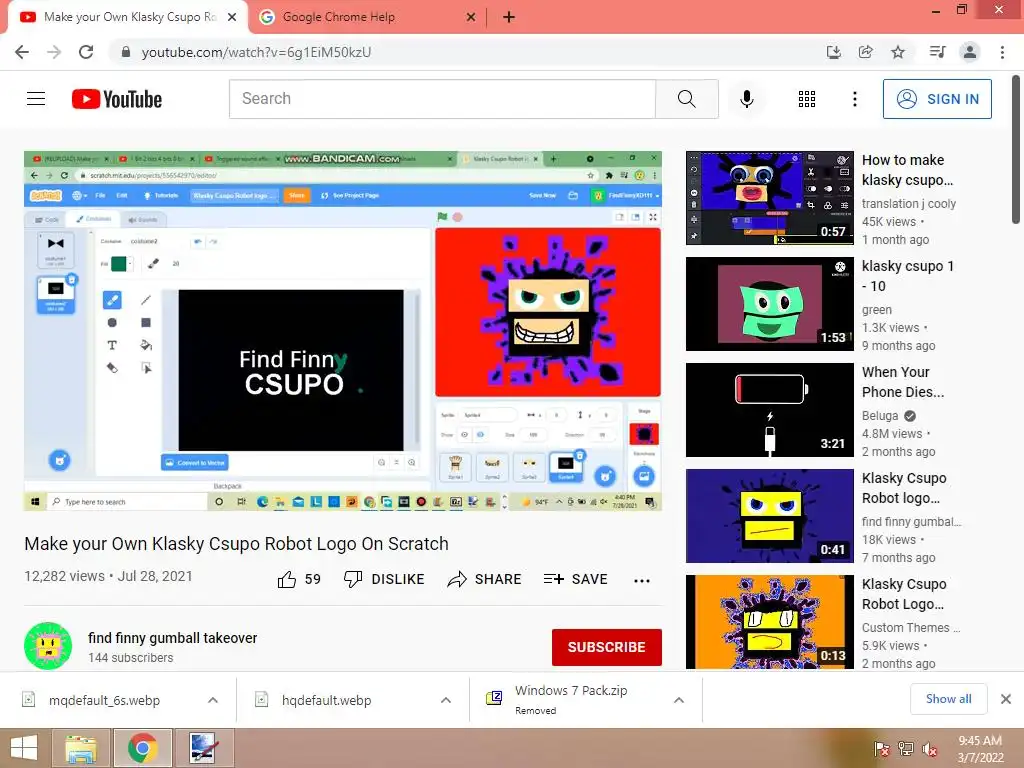Open YouTube settings three-dot menu
Screen dimensions: 1024x768
[x=854, y=99]
